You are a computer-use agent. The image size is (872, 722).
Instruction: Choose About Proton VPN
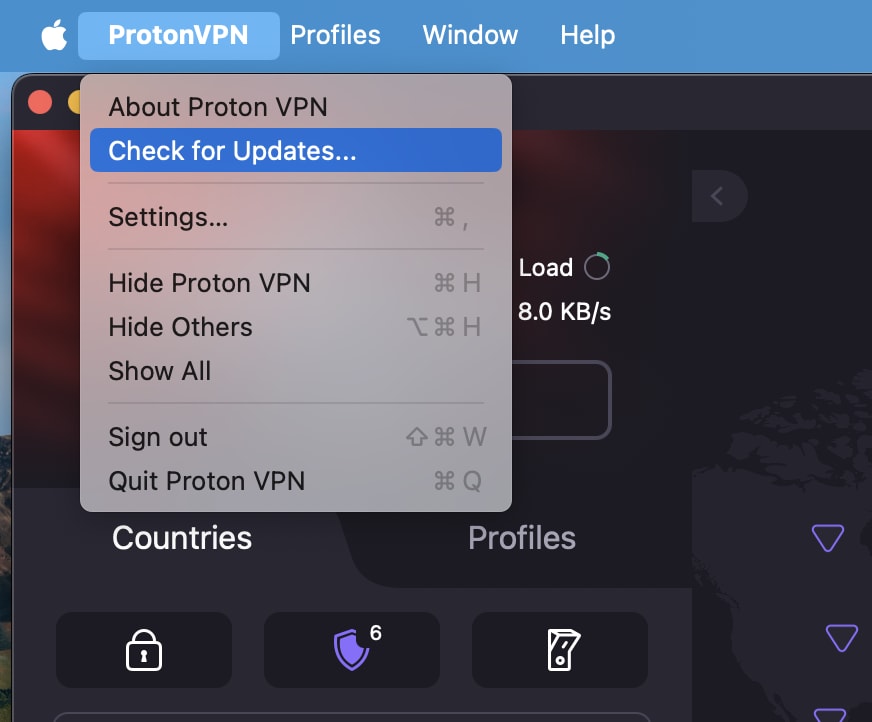click(x=296, y=107)
